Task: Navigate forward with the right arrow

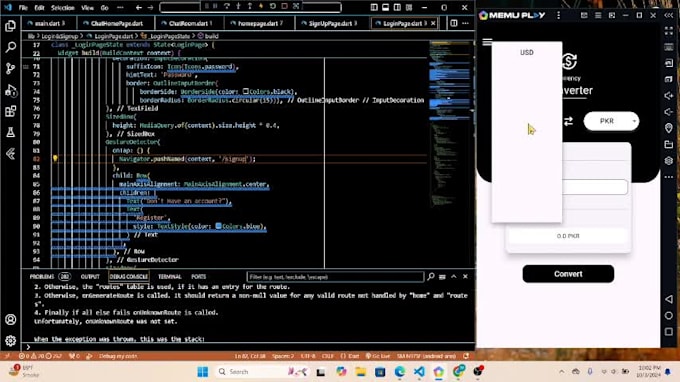Action: [x=150, y=7]
